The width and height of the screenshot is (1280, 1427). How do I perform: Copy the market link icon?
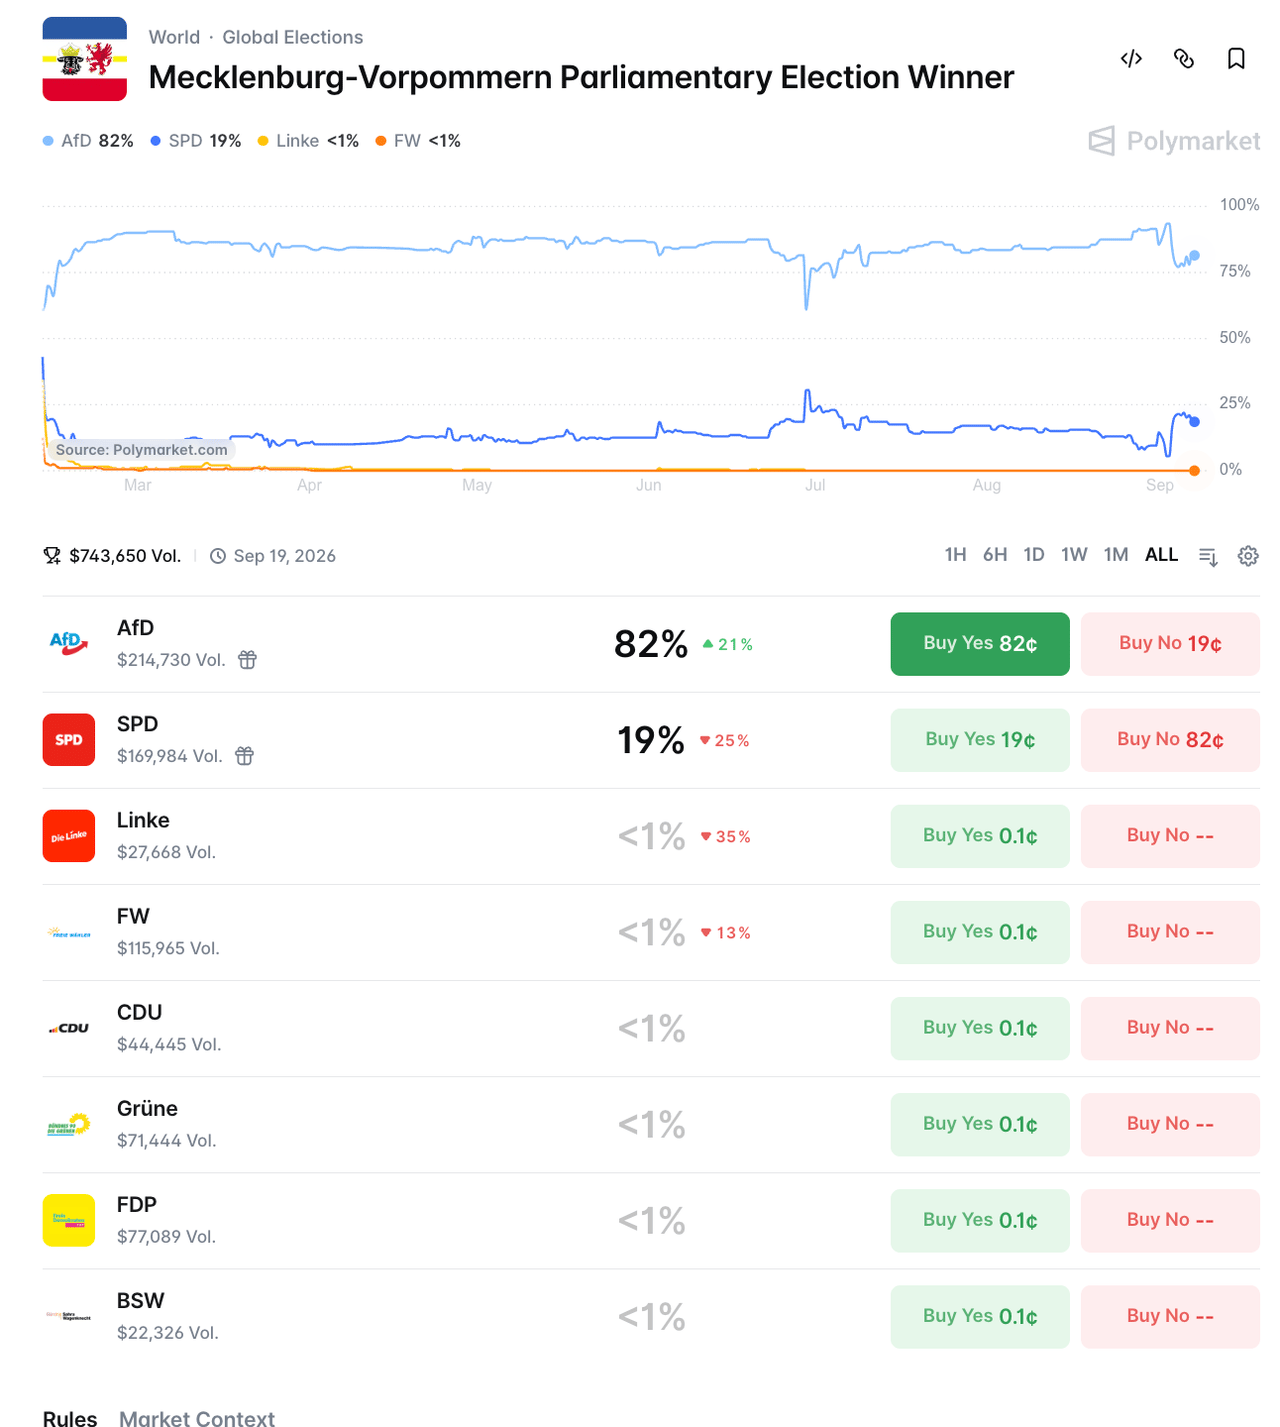tap(1184, 59)
